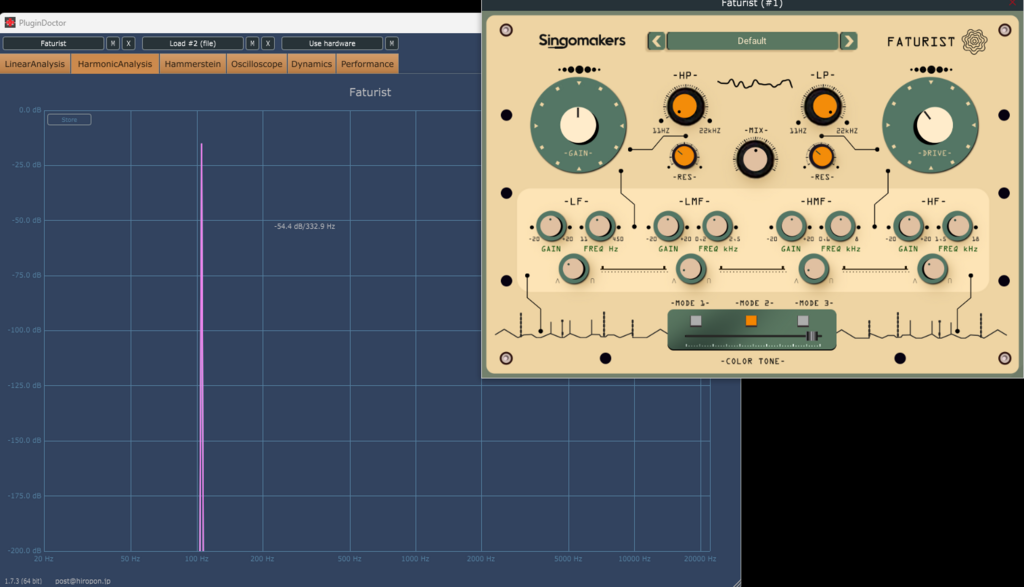Screen dimensions: 1024x587
Task: Click the HMF band shape knob
Action: (x=814, y=269)
